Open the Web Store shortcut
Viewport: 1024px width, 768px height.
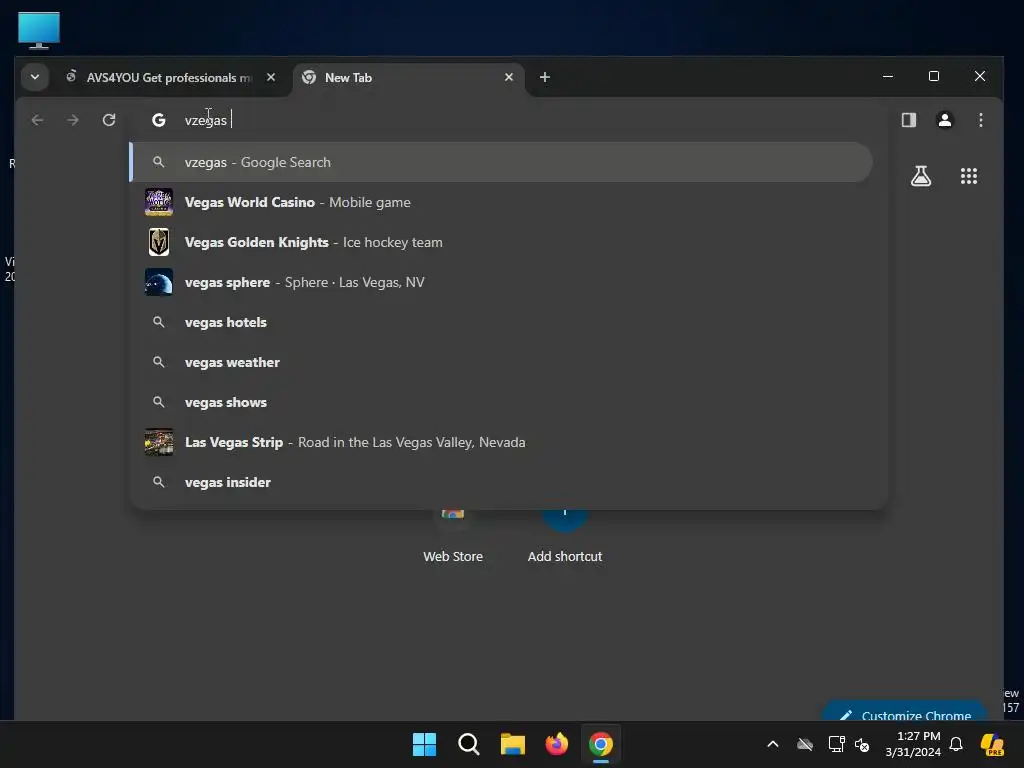click(453, 536)
